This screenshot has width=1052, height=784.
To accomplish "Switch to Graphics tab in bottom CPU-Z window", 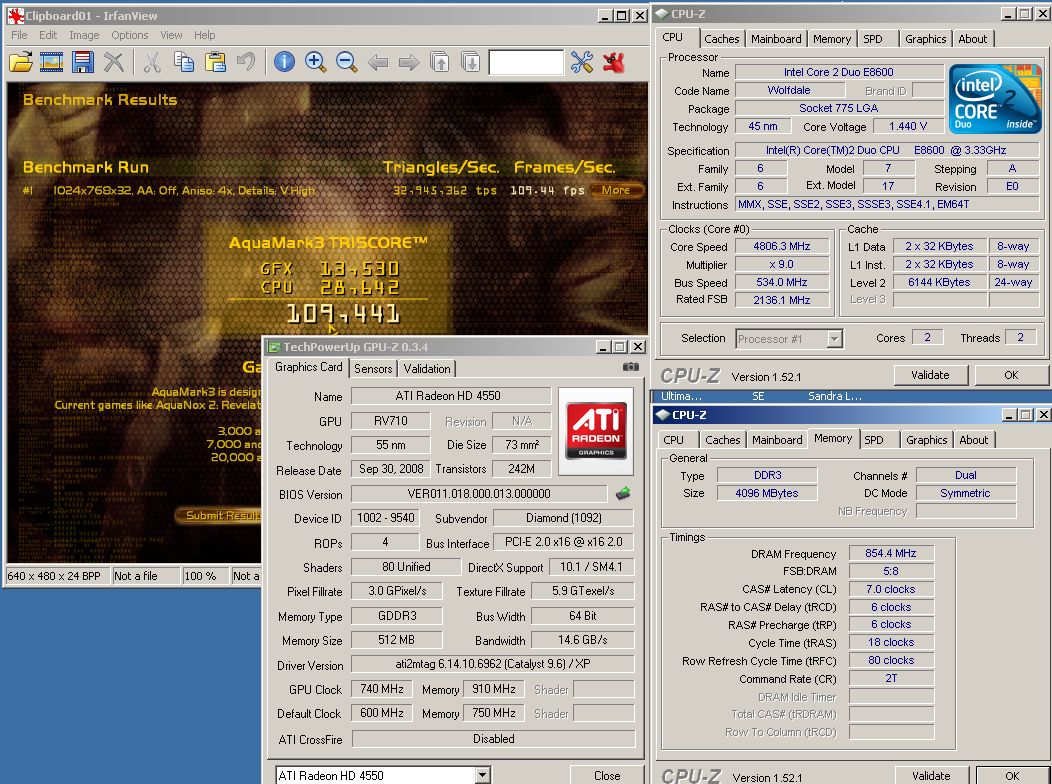I will pos(927,440).
